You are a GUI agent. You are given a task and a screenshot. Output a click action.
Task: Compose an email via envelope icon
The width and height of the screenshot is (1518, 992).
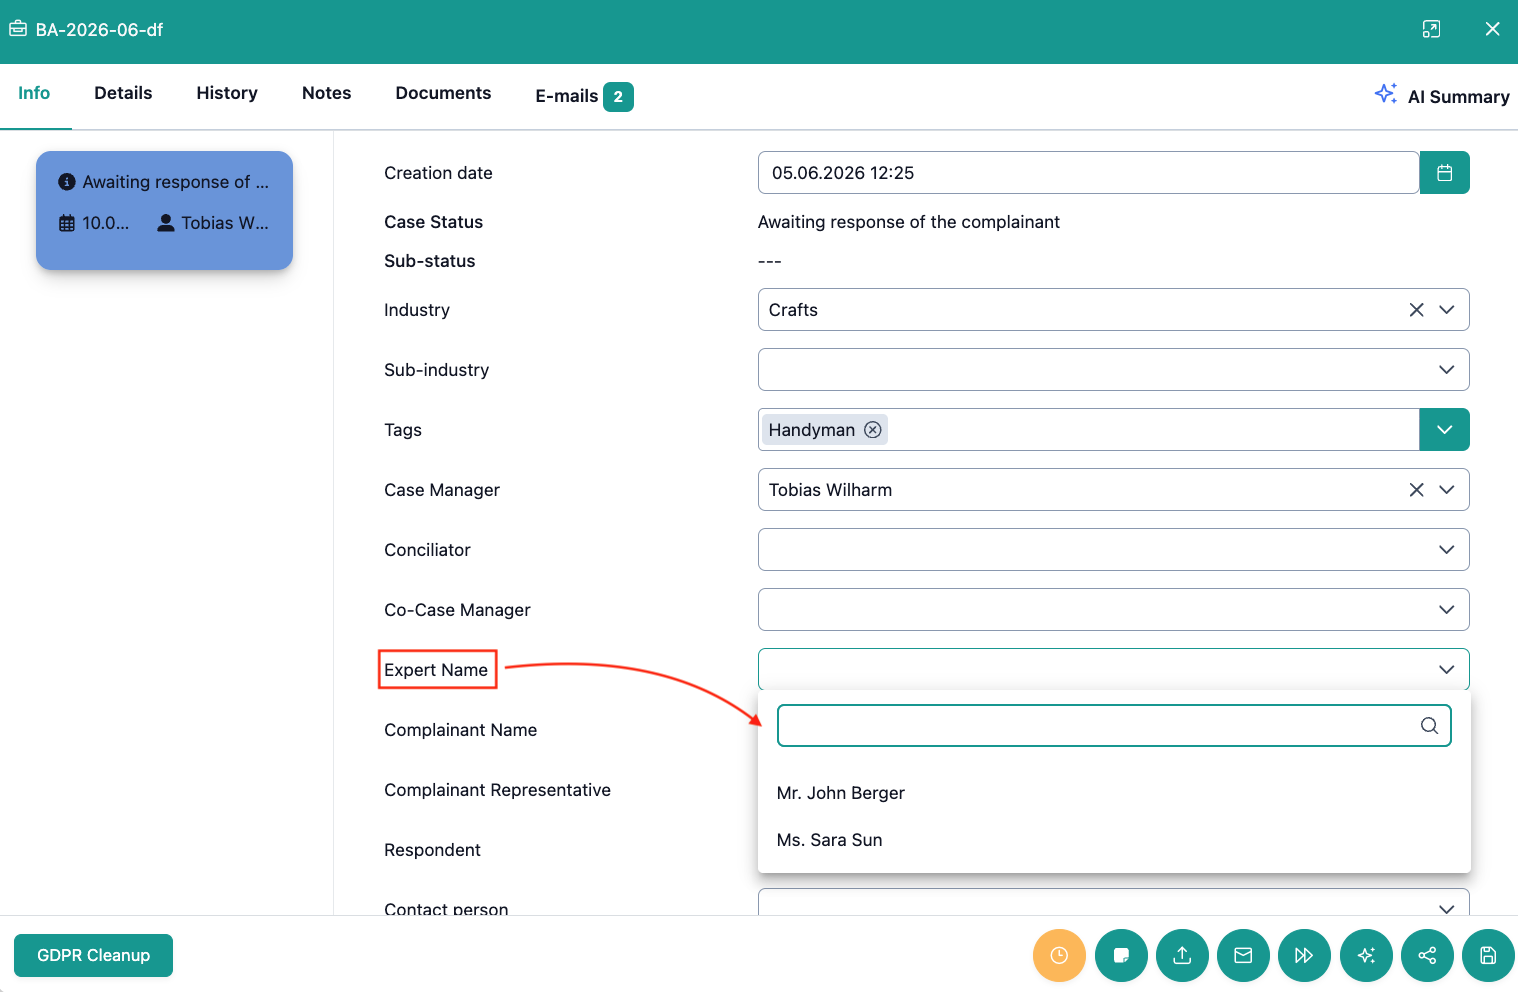(x=1243, y=955)
